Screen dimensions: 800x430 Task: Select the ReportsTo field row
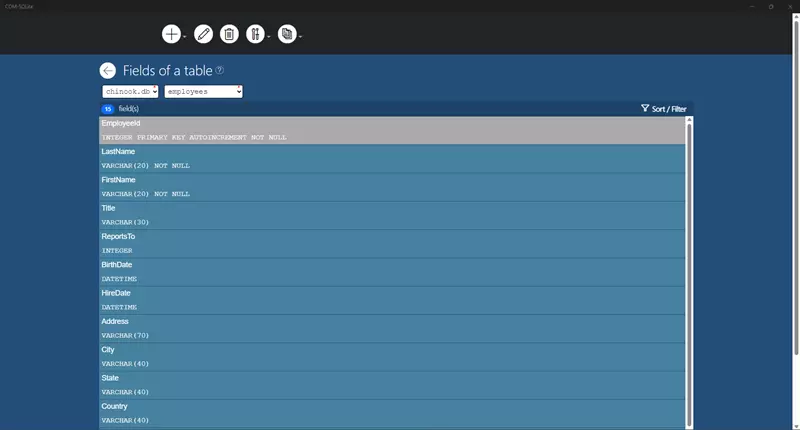pyautogui.click(x=392, y=243)
